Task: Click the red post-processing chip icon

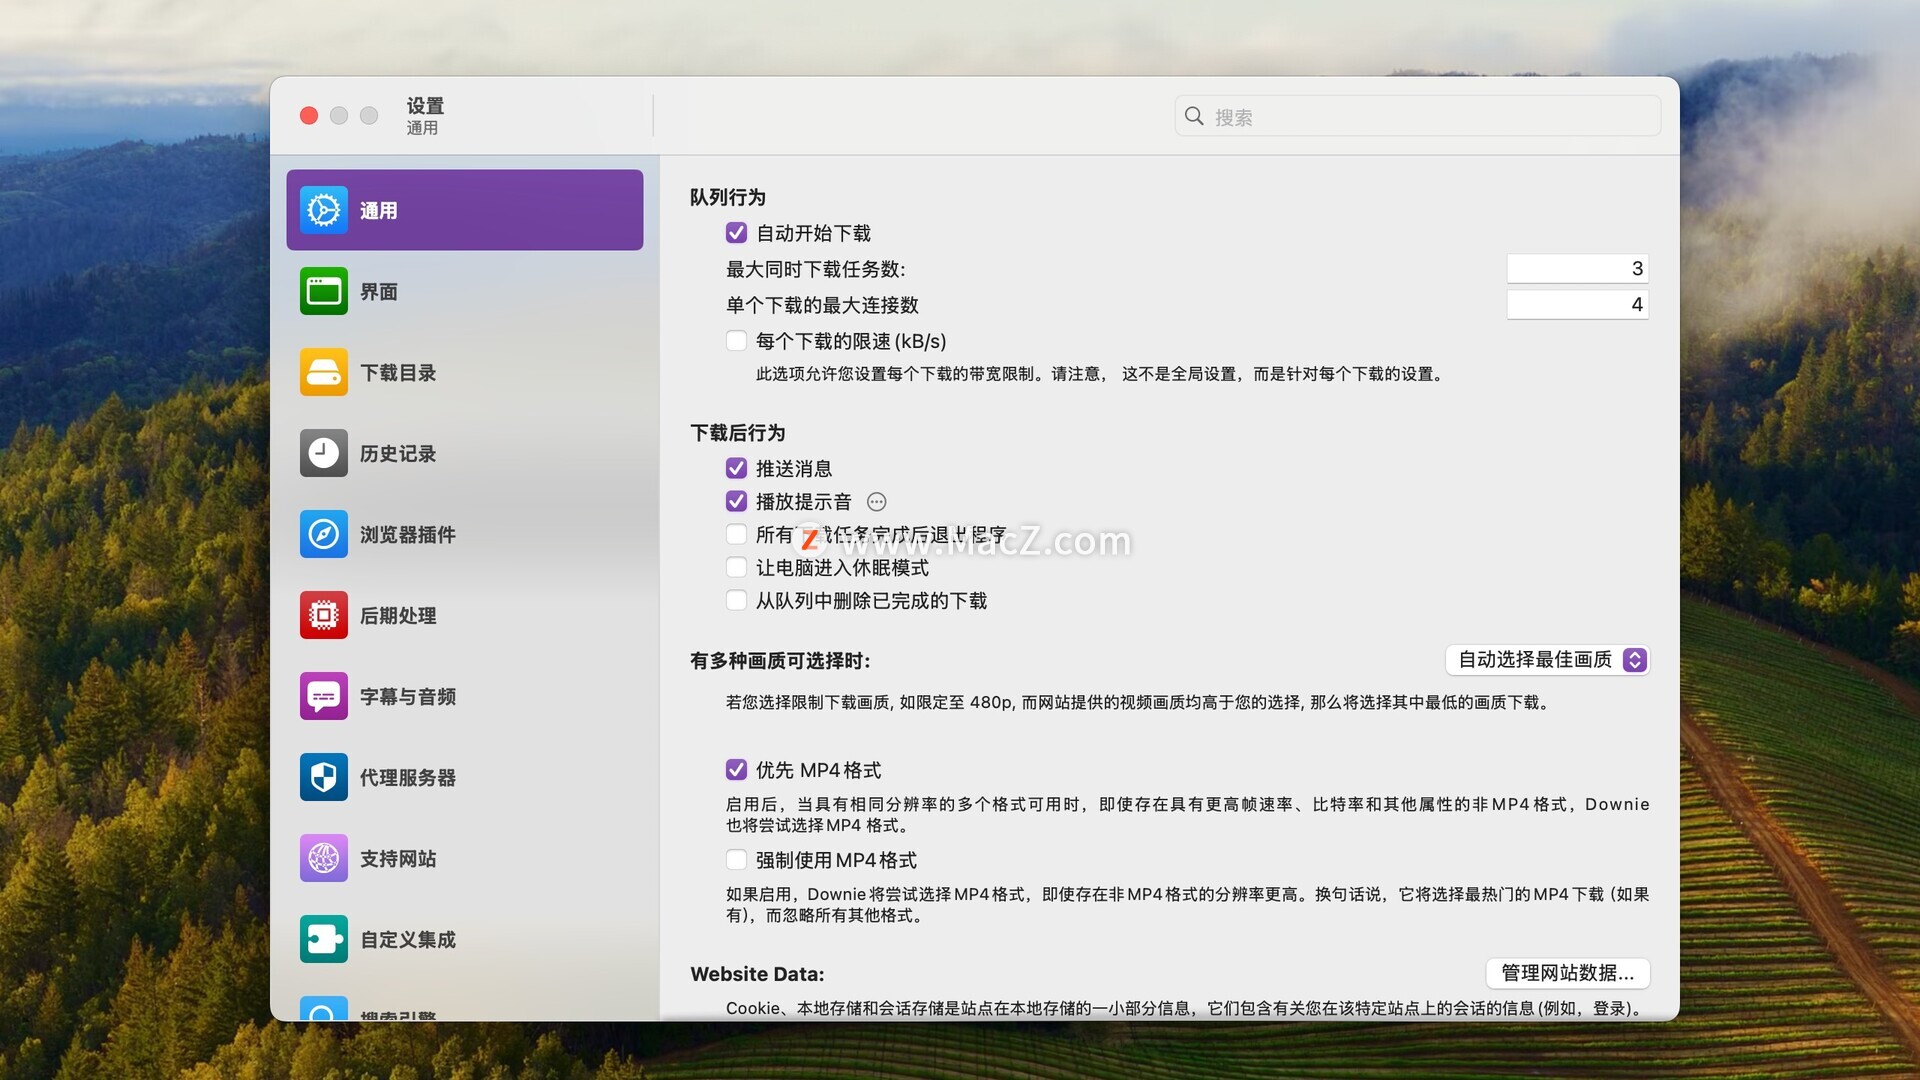Action: [323, 615]
